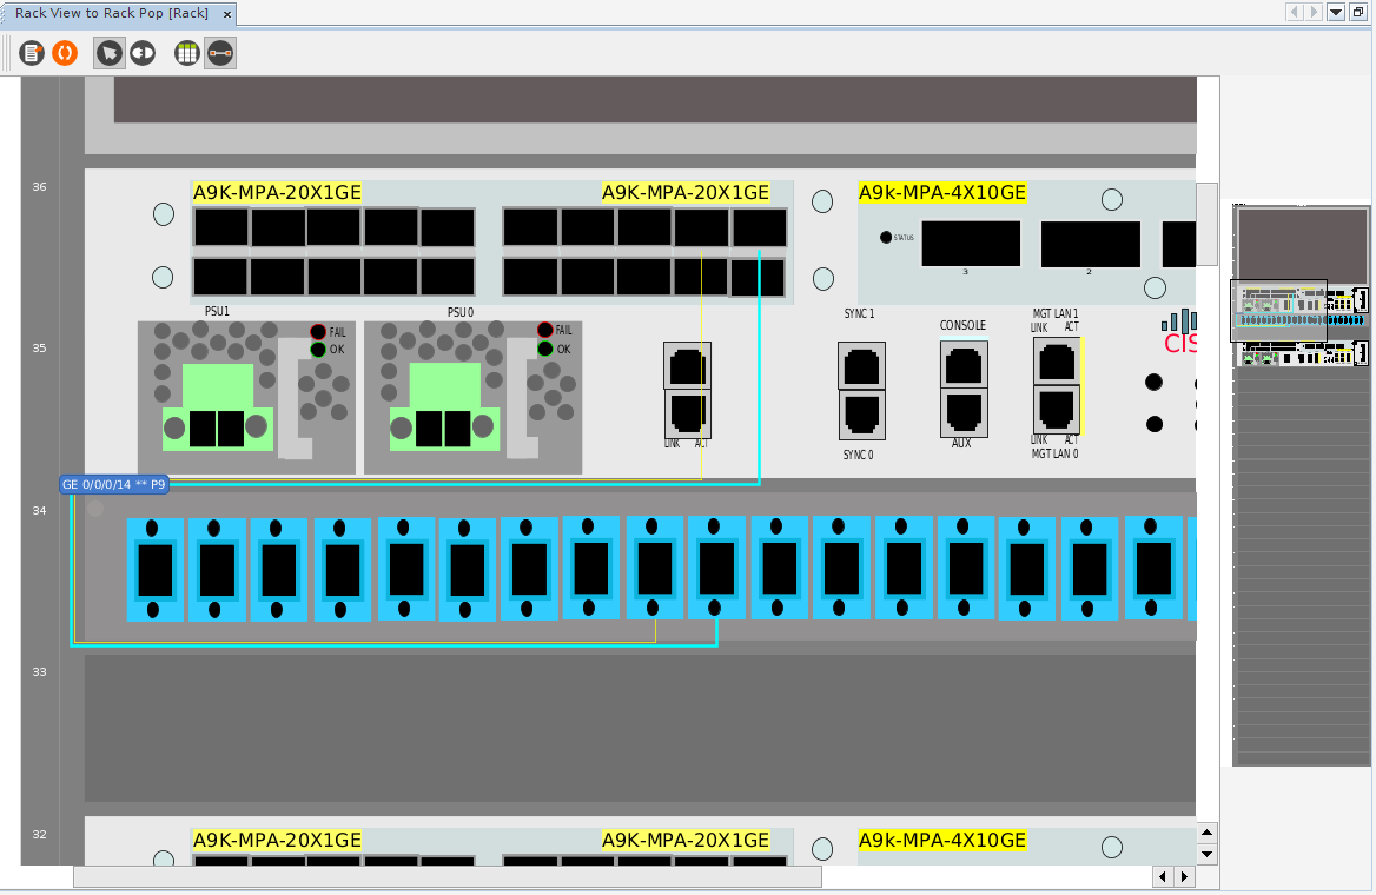Click the horizontal scrollbar right arrow

pyautogui.click(x=1184, y=877)
